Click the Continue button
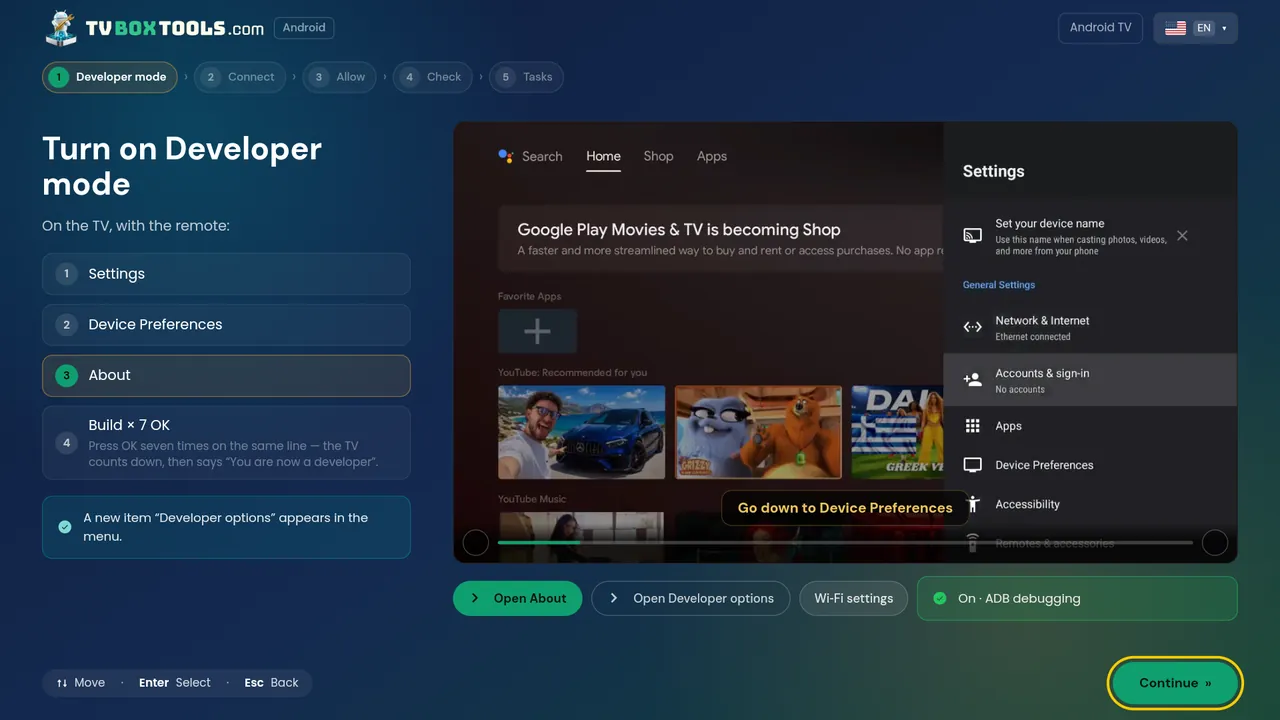 tap(1175, 683)
